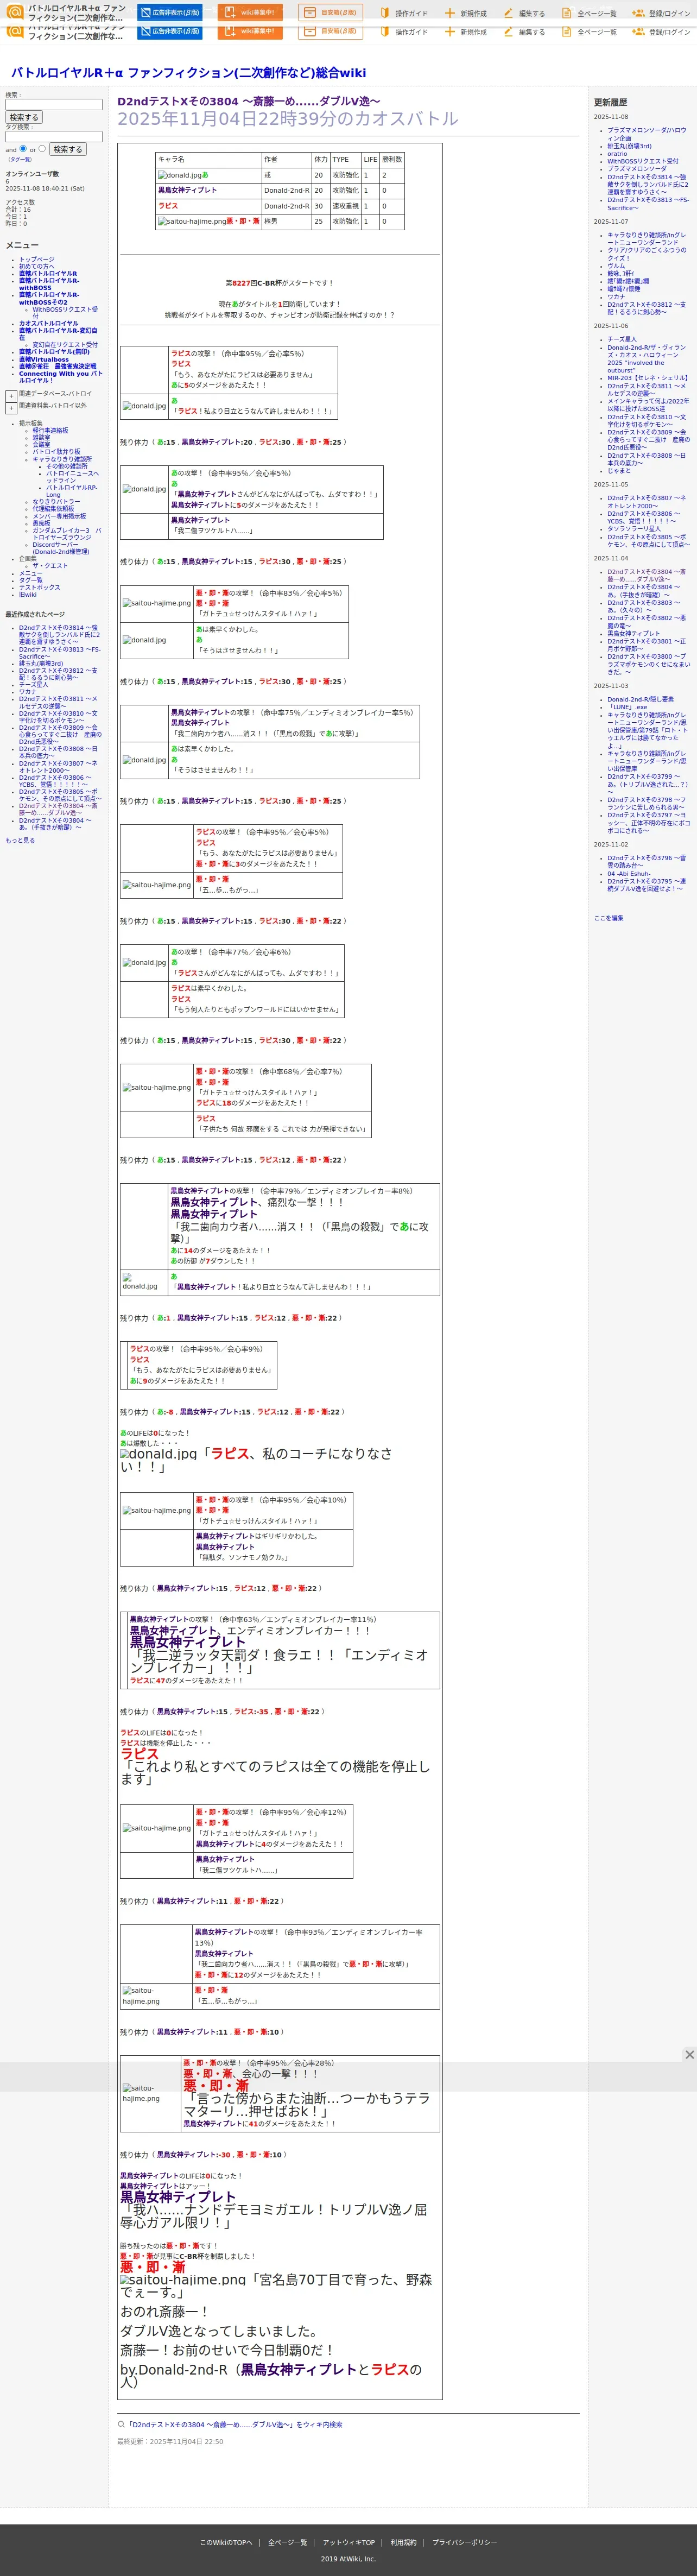Select the 'and' radio button
This screenshot has height=2576, width=697.
[23, 148]
